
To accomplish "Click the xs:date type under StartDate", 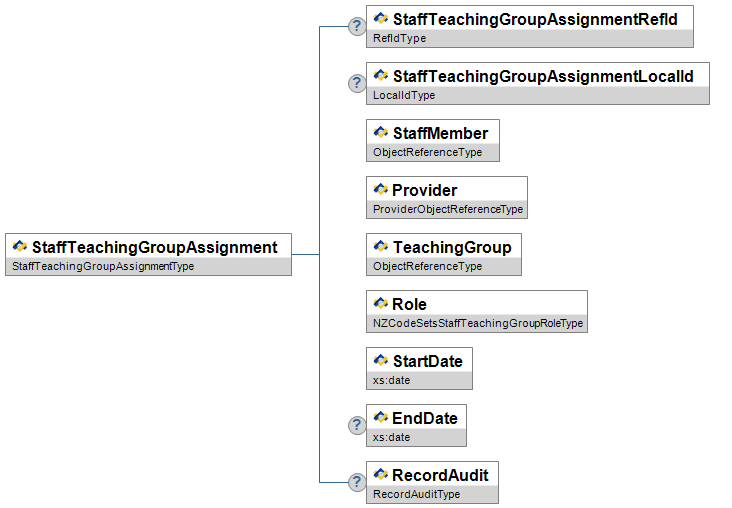I will click(392, 381).
